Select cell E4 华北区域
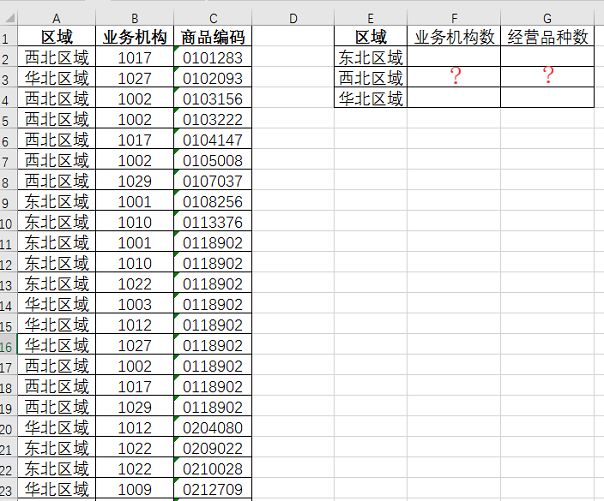Screen dimensions: 604x501 (371, 98)
